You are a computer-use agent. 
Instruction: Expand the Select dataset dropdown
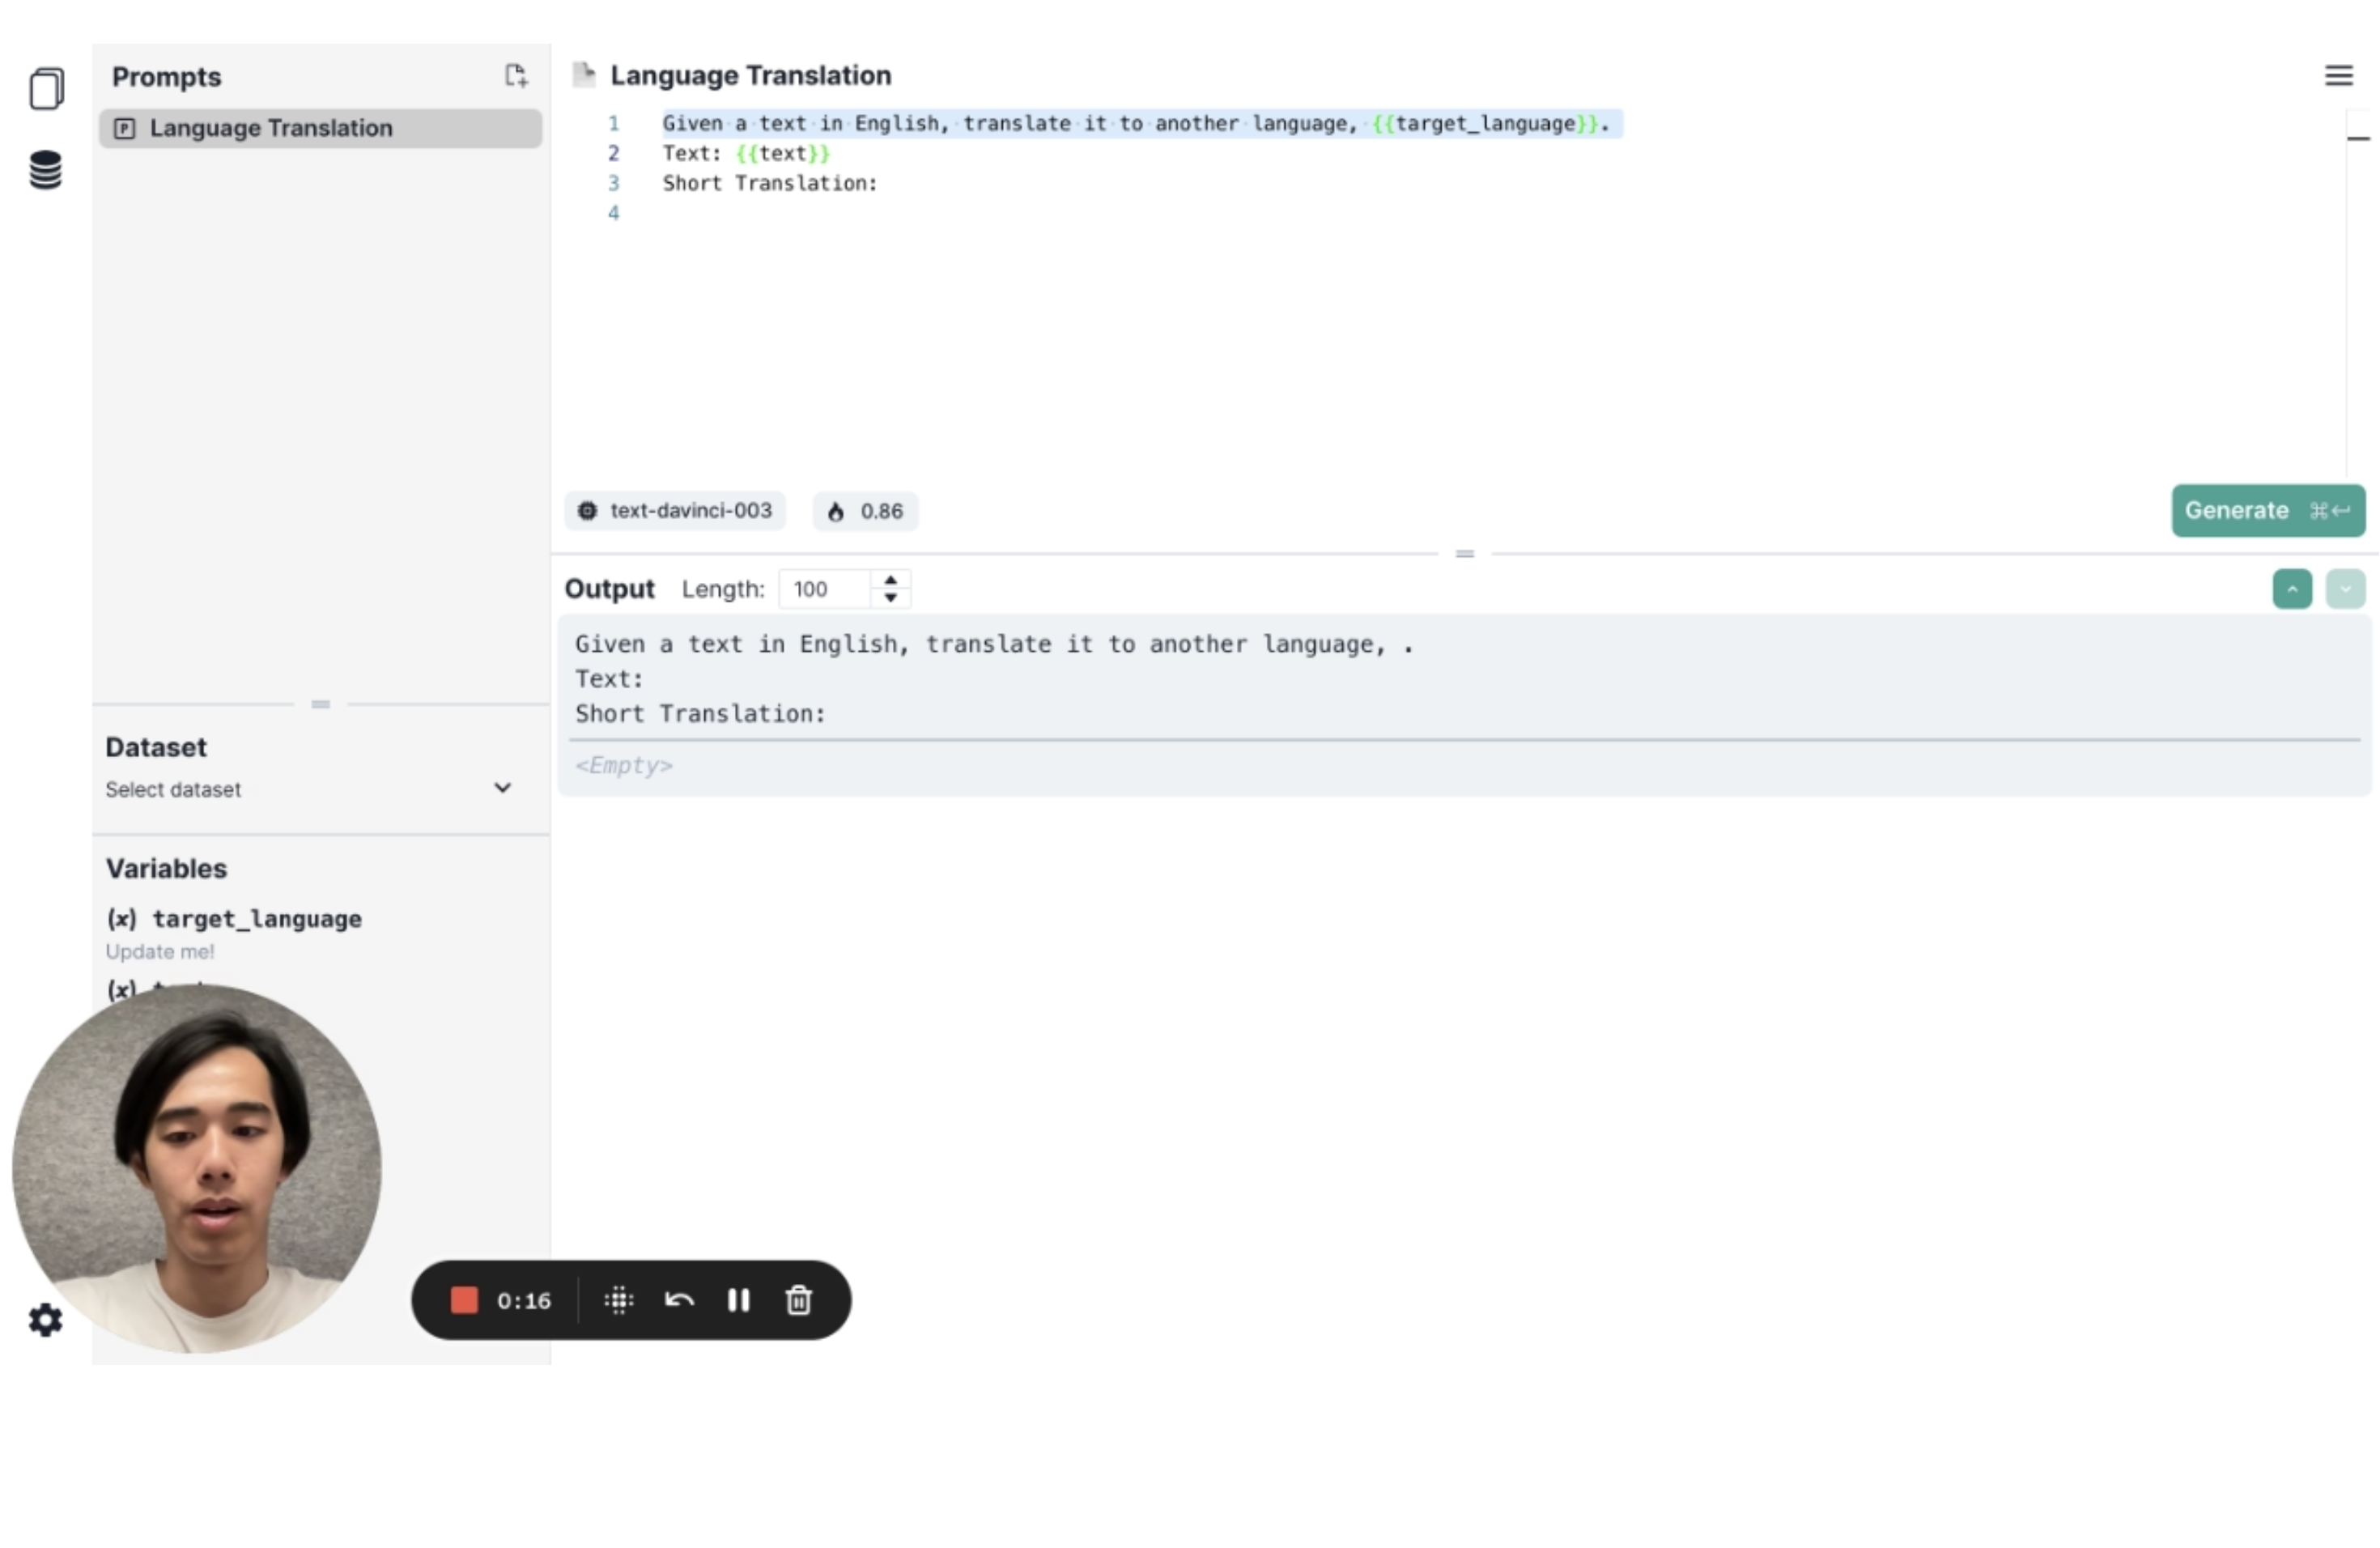(x=310, y=789)
